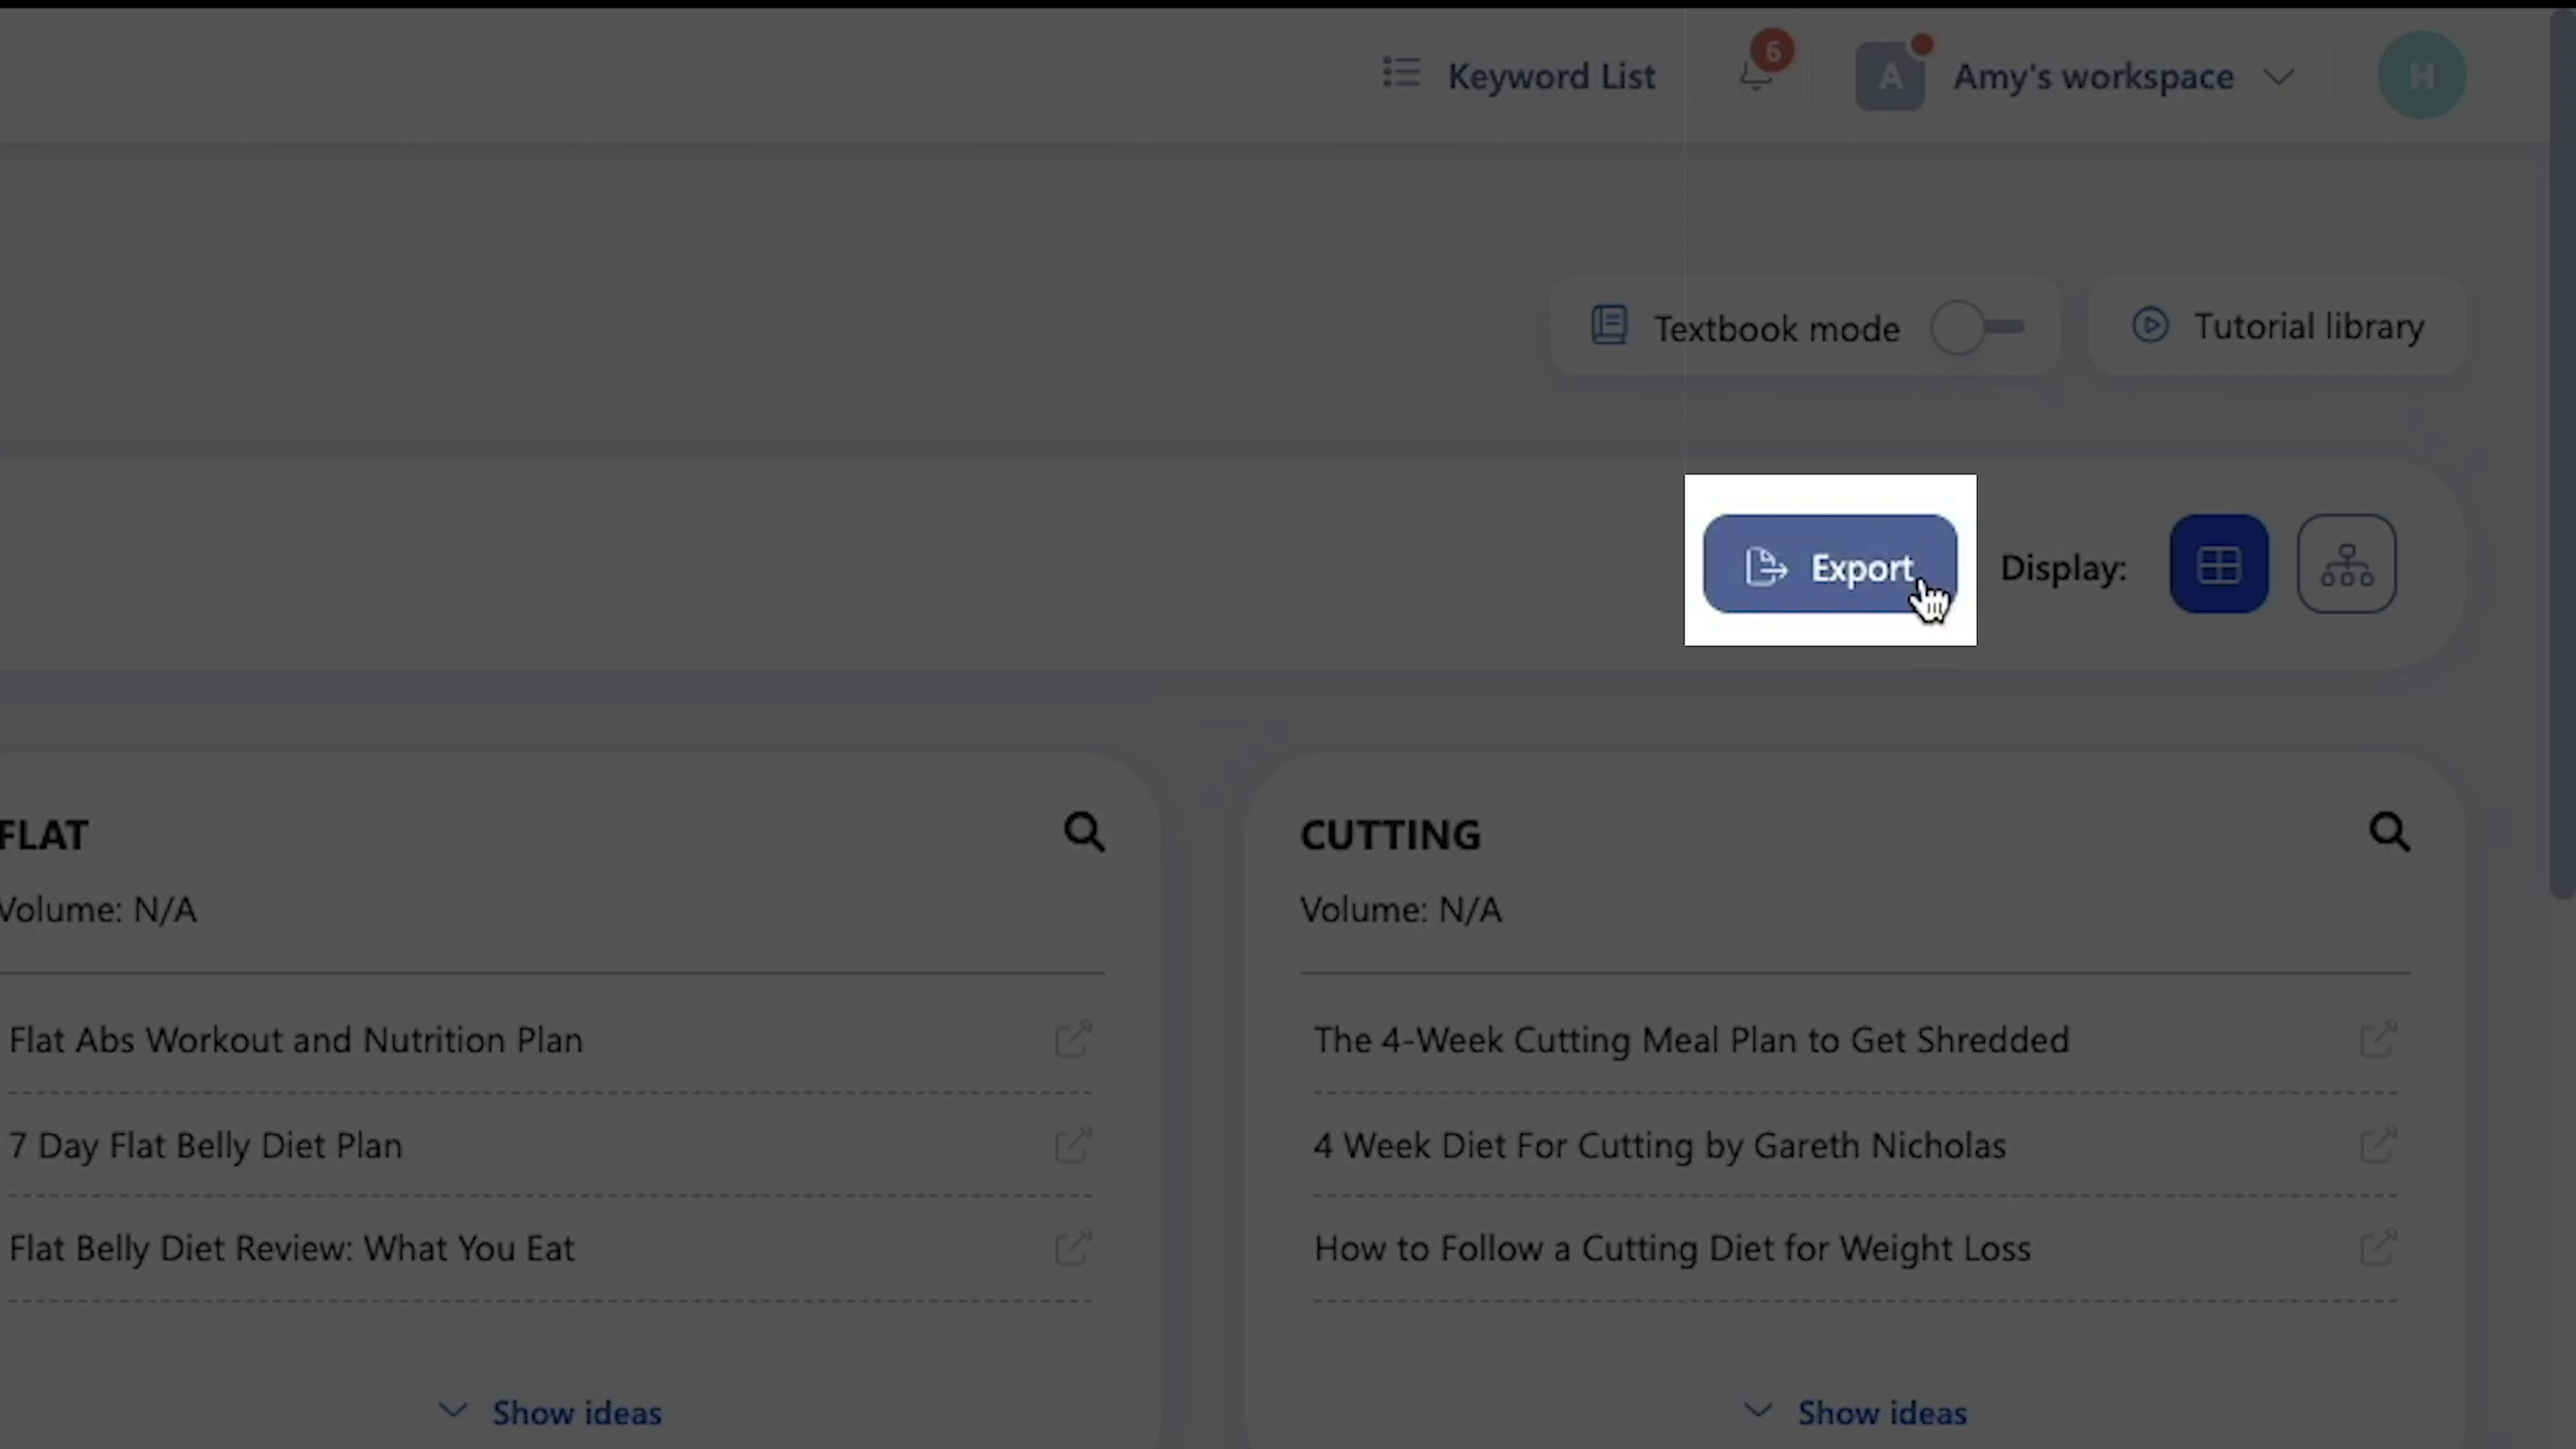Toggle Textbook mode switch

tap(1977, 327)
